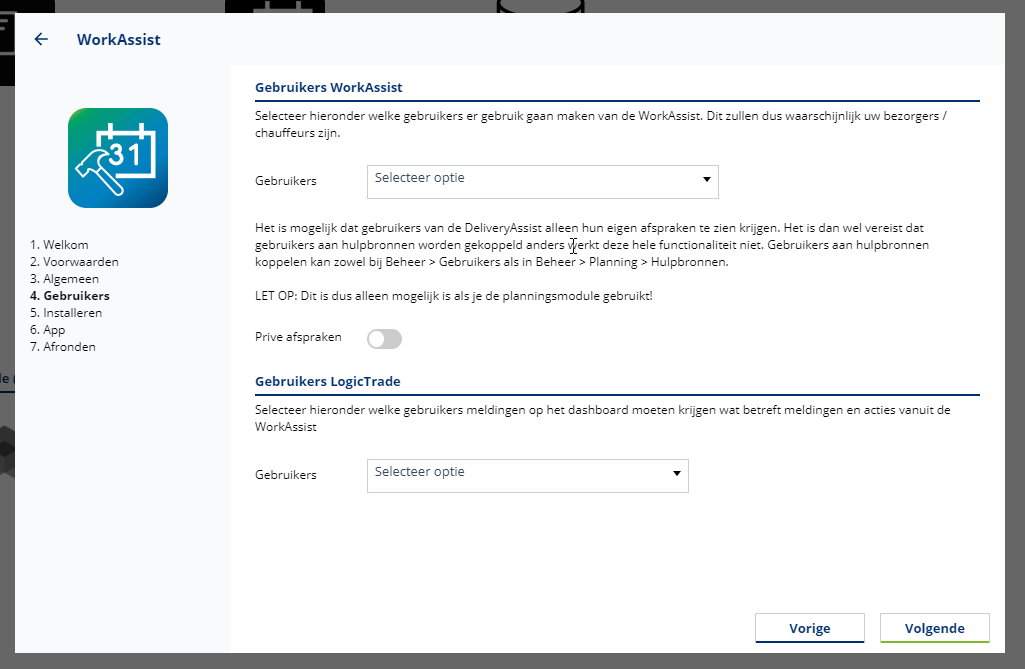Screen dimensions: 1025x669
Task: Open the Gebruikers LogicTrade dropdown
Action: click(x=528, y=475)
